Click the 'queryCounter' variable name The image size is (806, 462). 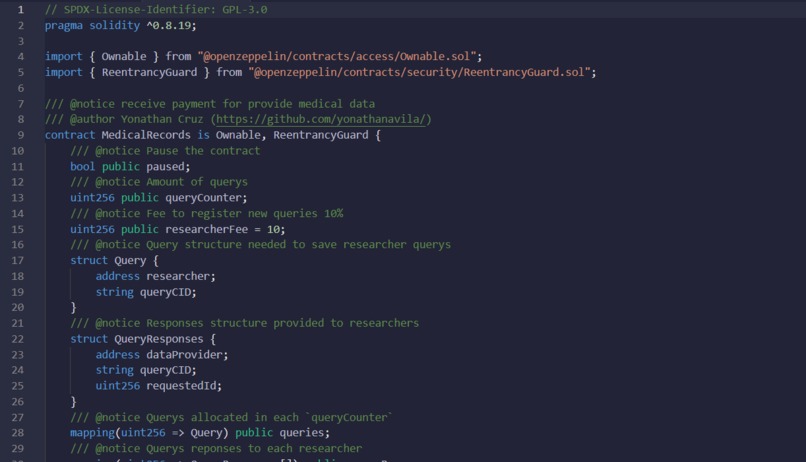coord(203,198)
